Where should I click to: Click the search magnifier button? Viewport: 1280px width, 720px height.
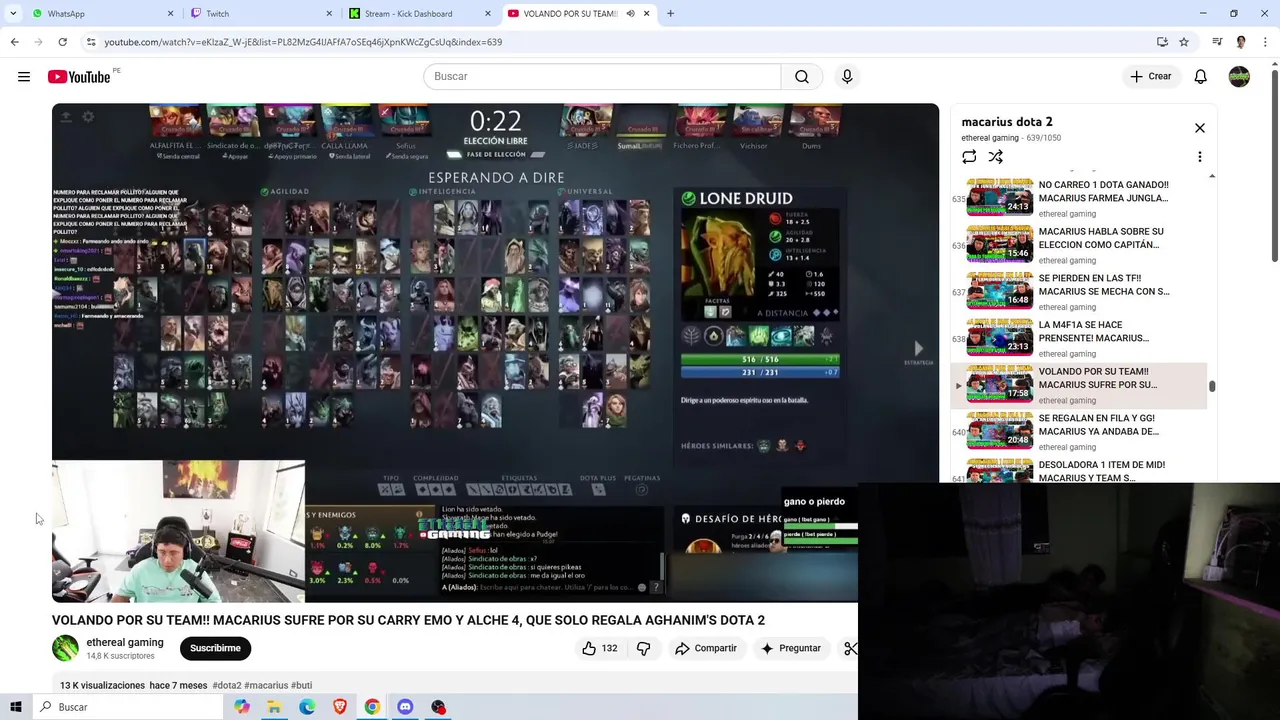point(802,76)
